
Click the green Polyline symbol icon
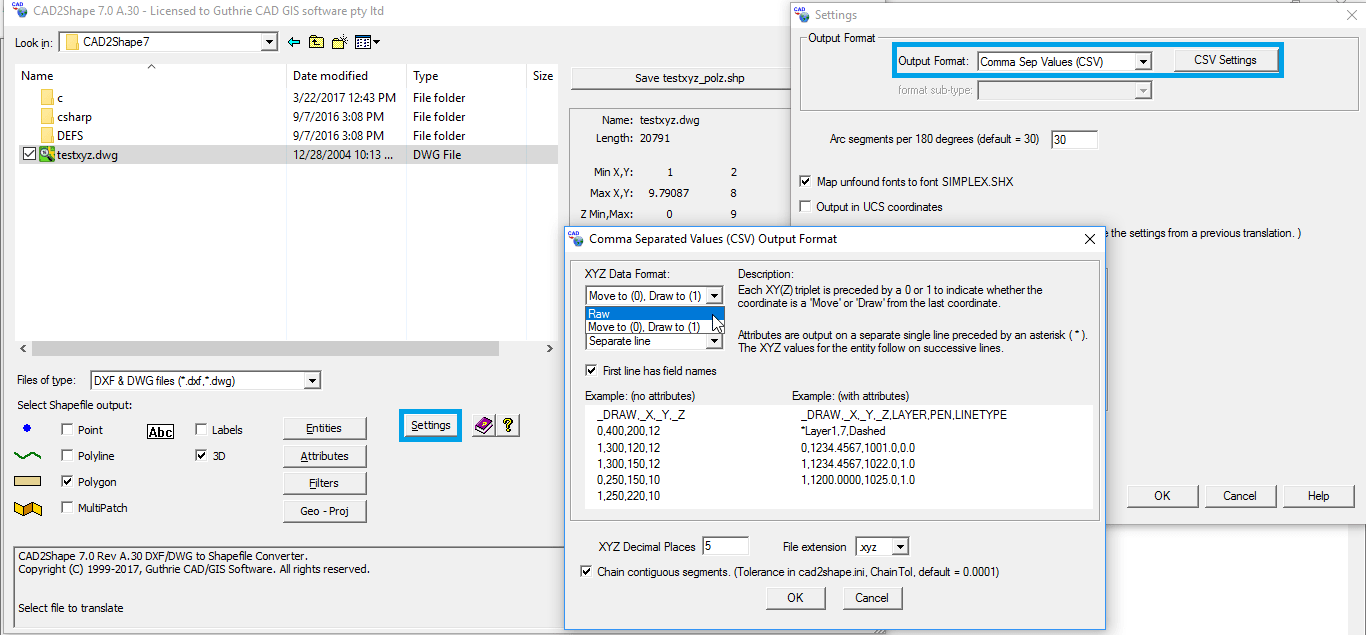tap(28, 456)
